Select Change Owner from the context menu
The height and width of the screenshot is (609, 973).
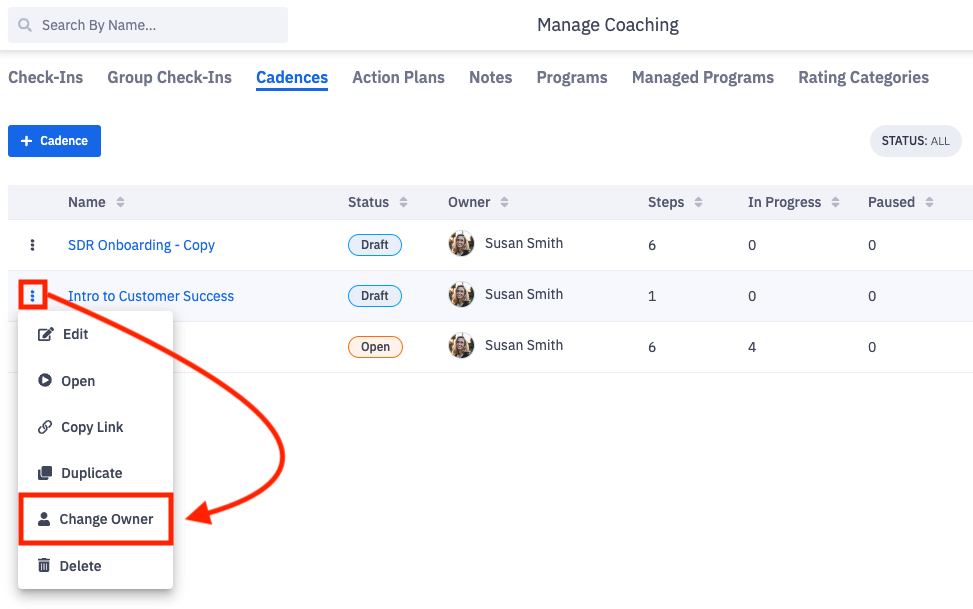click(x=106, y=519)
